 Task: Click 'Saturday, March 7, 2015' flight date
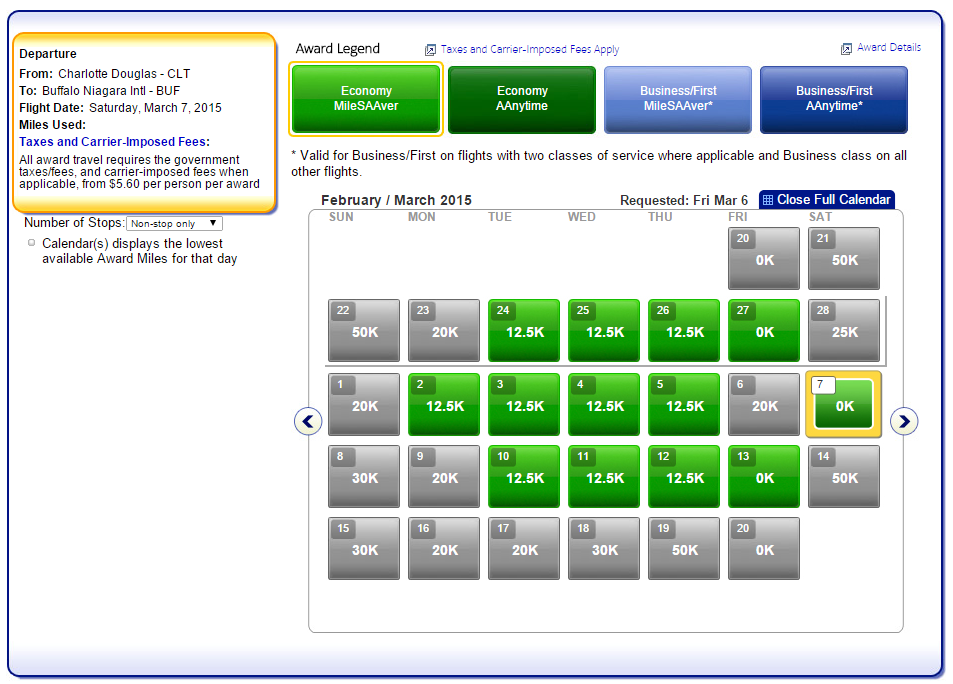coord(155,108)
